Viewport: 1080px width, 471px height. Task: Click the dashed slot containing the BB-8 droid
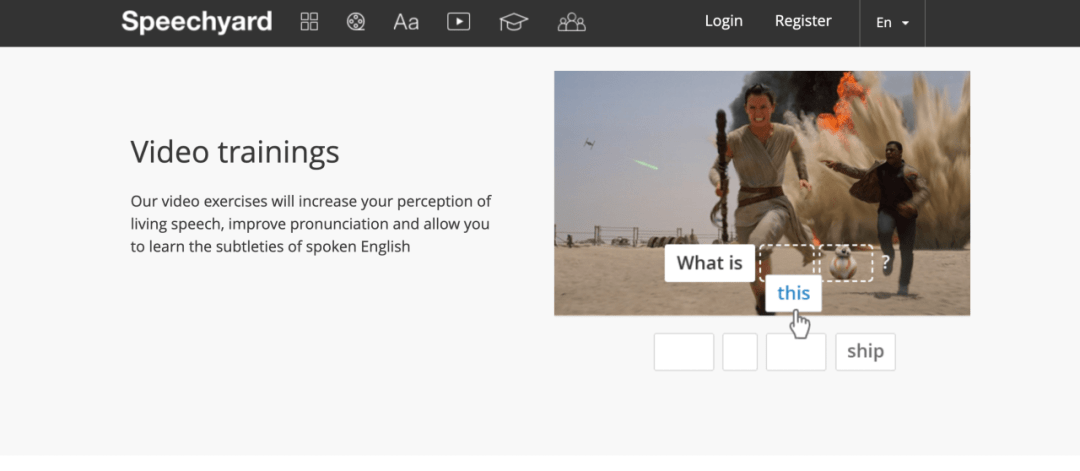(845, 263)
